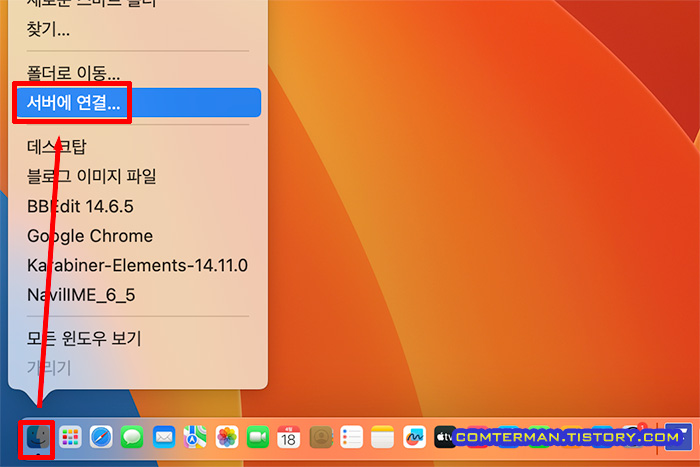The image size is (700, 467).
Task: Open the Notes app icon
Action: [x=383, y=437]
